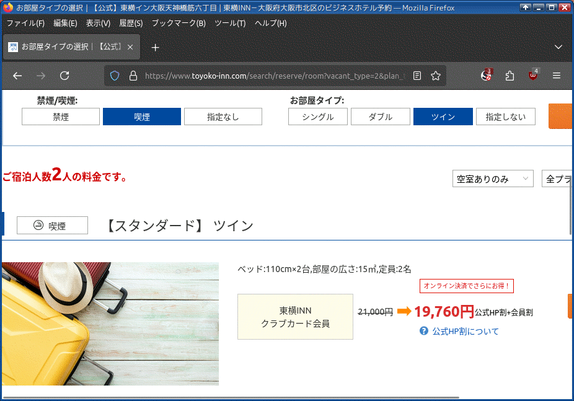Screen dimensions: 574x401
Task: Click the お部屋タイプ: label
Action: pyautogui.click(x=317, y=101)
